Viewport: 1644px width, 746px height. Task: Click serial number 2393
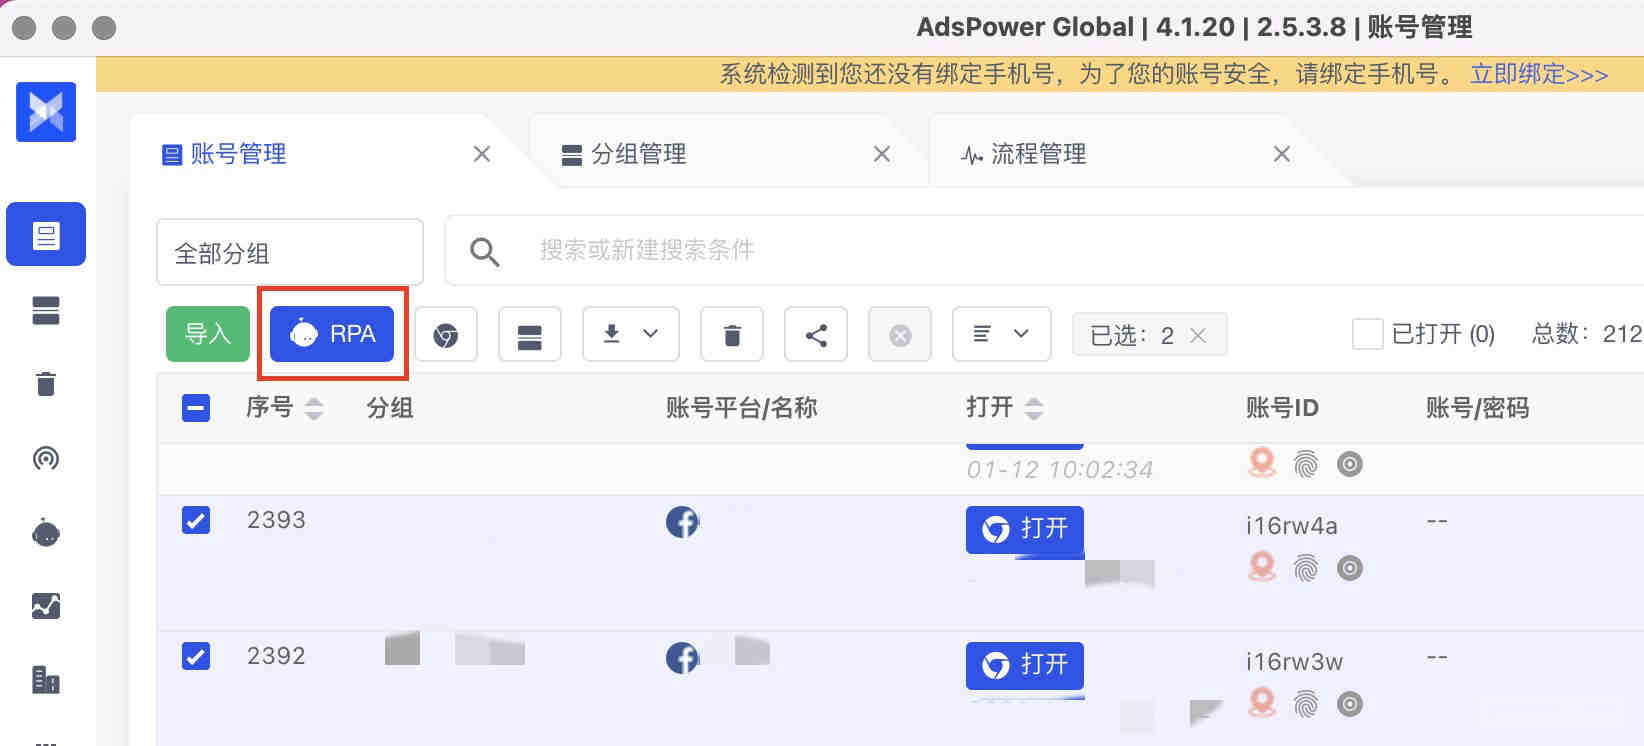coord(276,520)
